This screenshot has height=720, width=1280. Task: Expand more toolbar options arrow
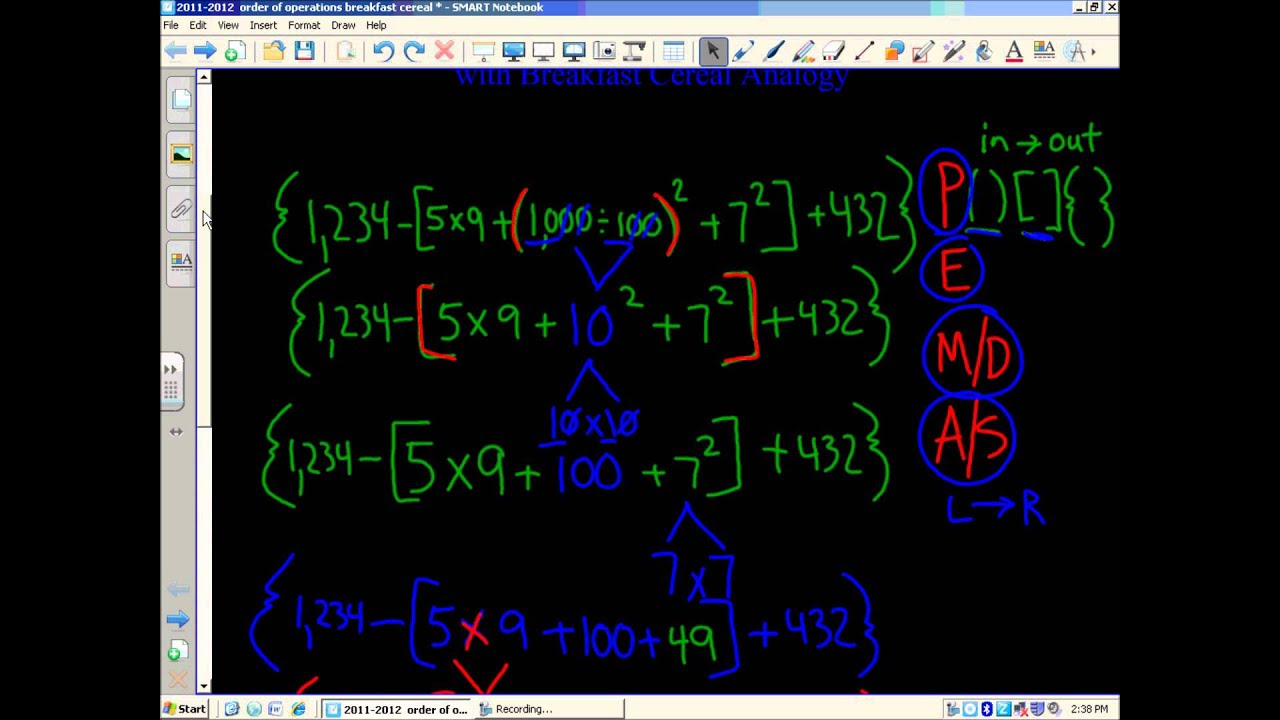pyautogui.click(x=1094, y=51)
